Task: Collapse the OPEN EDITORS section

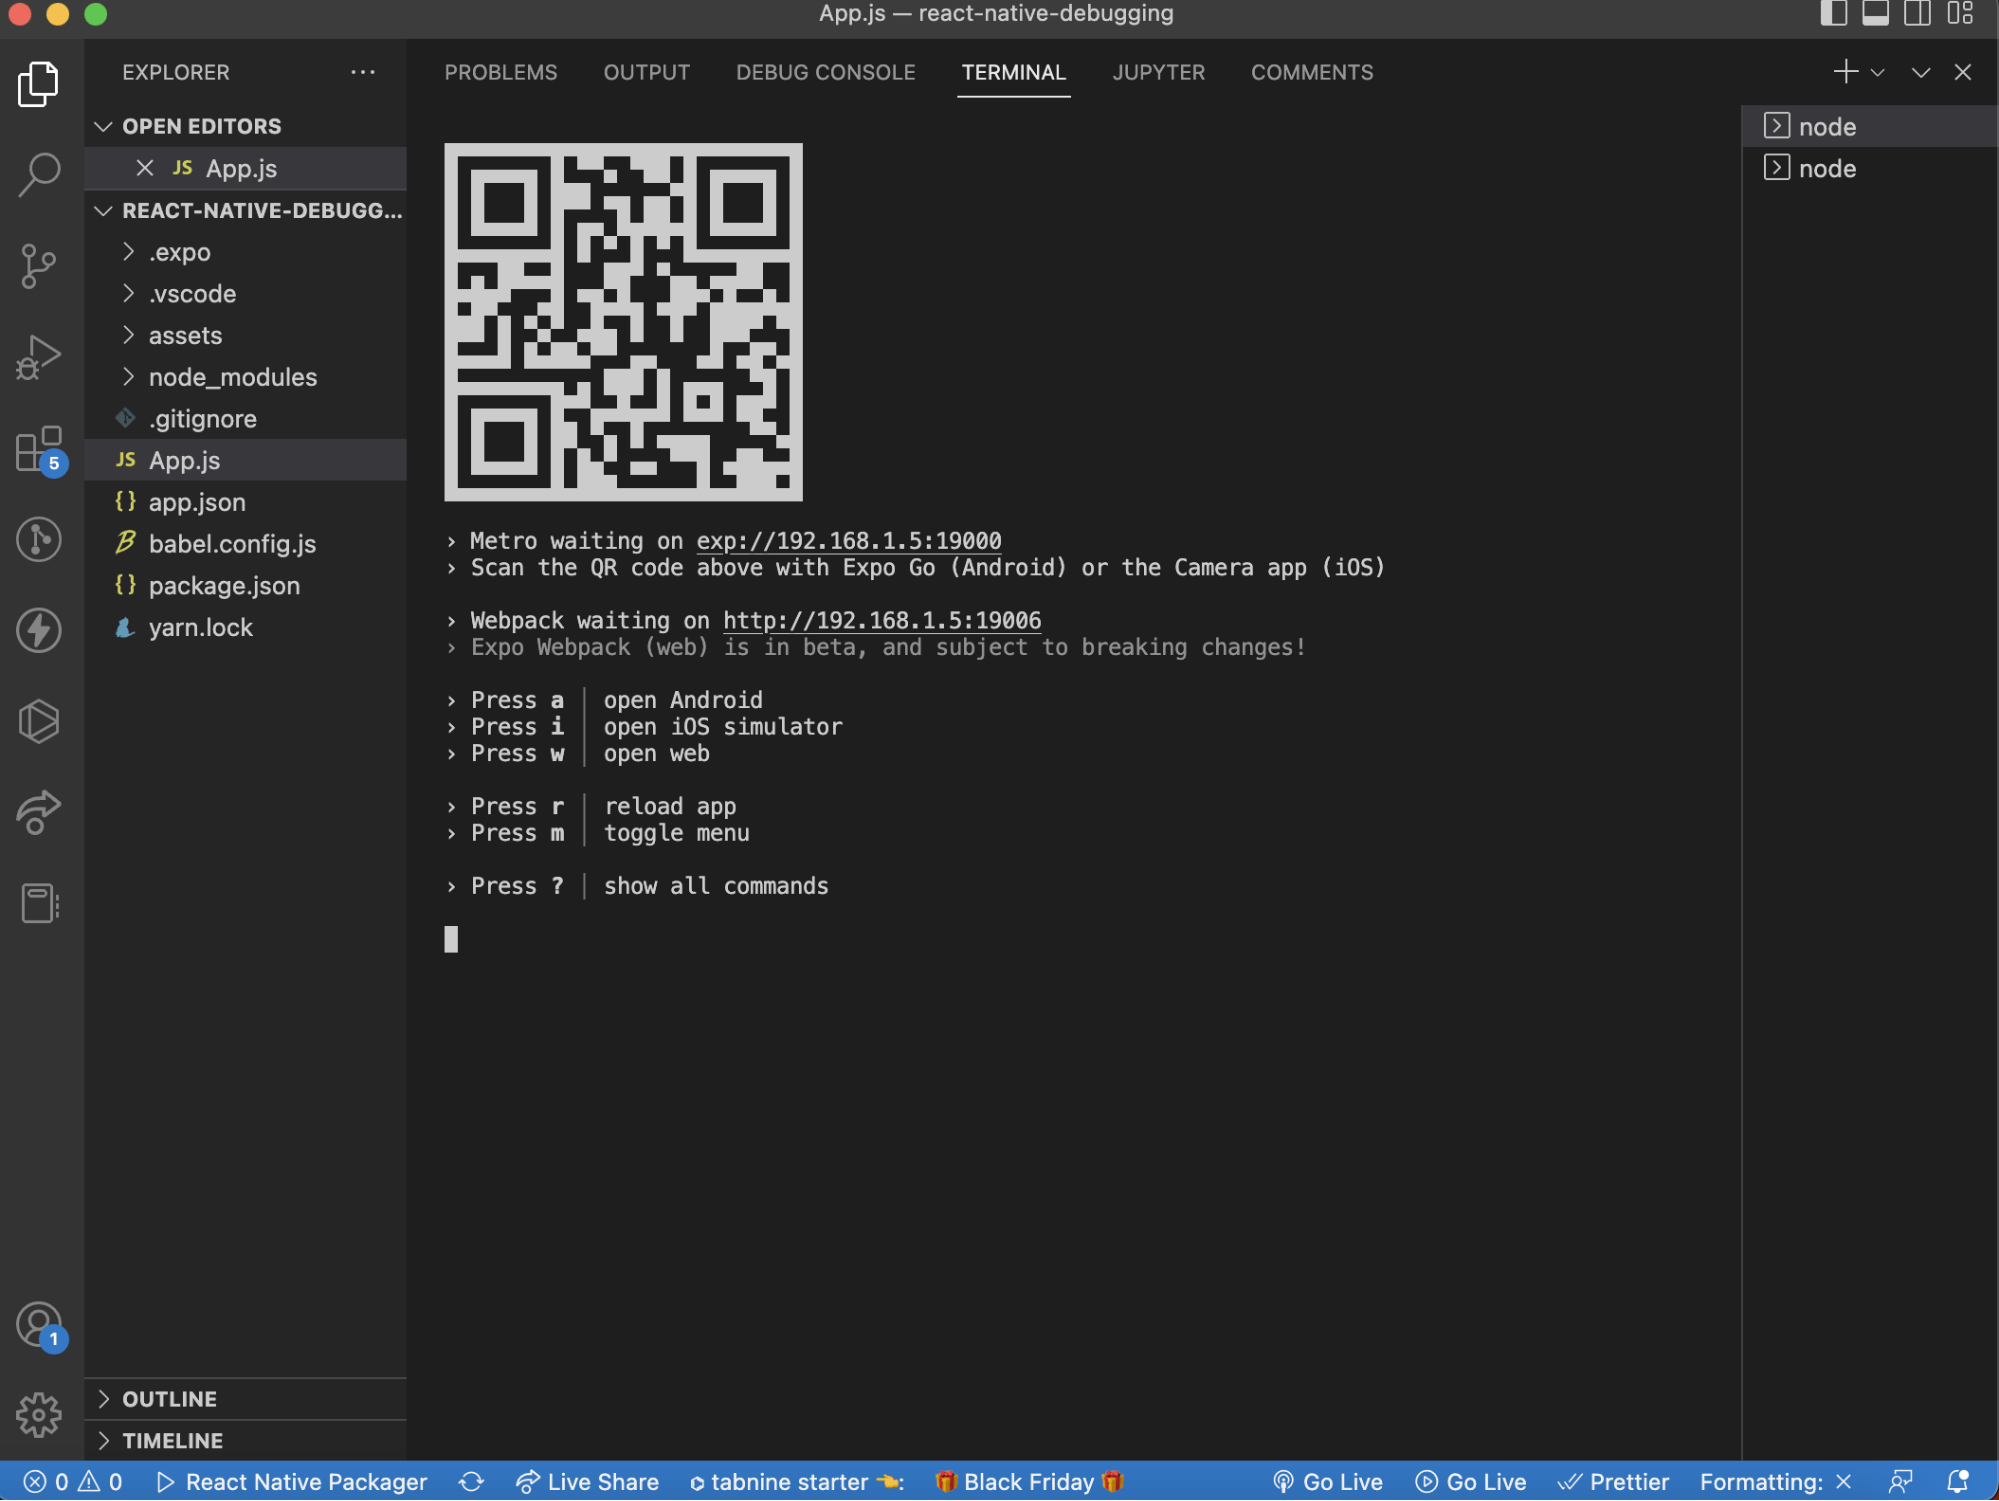Action: (x=103, y=126)
